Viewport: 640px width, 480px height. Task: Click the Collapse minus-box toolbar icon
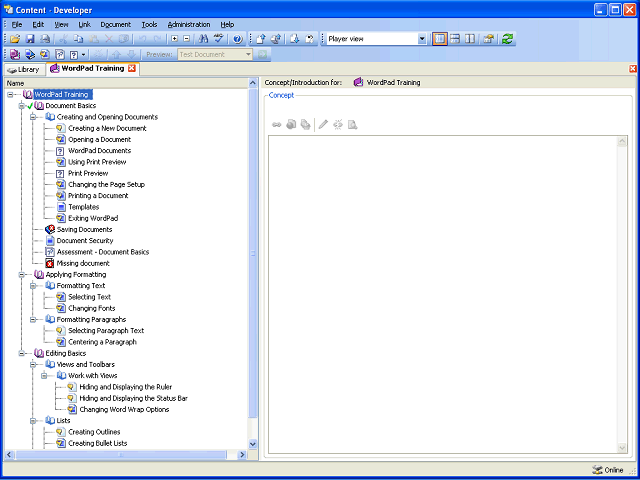pos(187,39)
